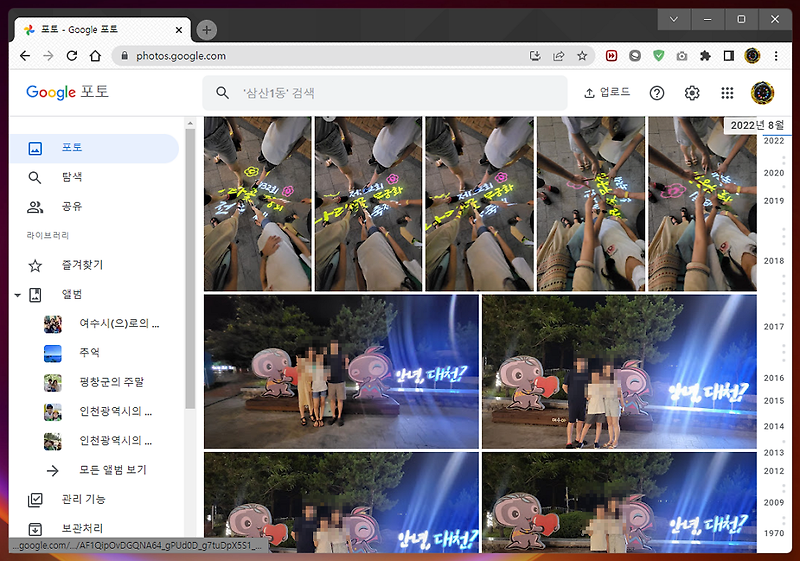Jump to 2013 on the timeline
The image size is (800, 561).
coord(773,452)
